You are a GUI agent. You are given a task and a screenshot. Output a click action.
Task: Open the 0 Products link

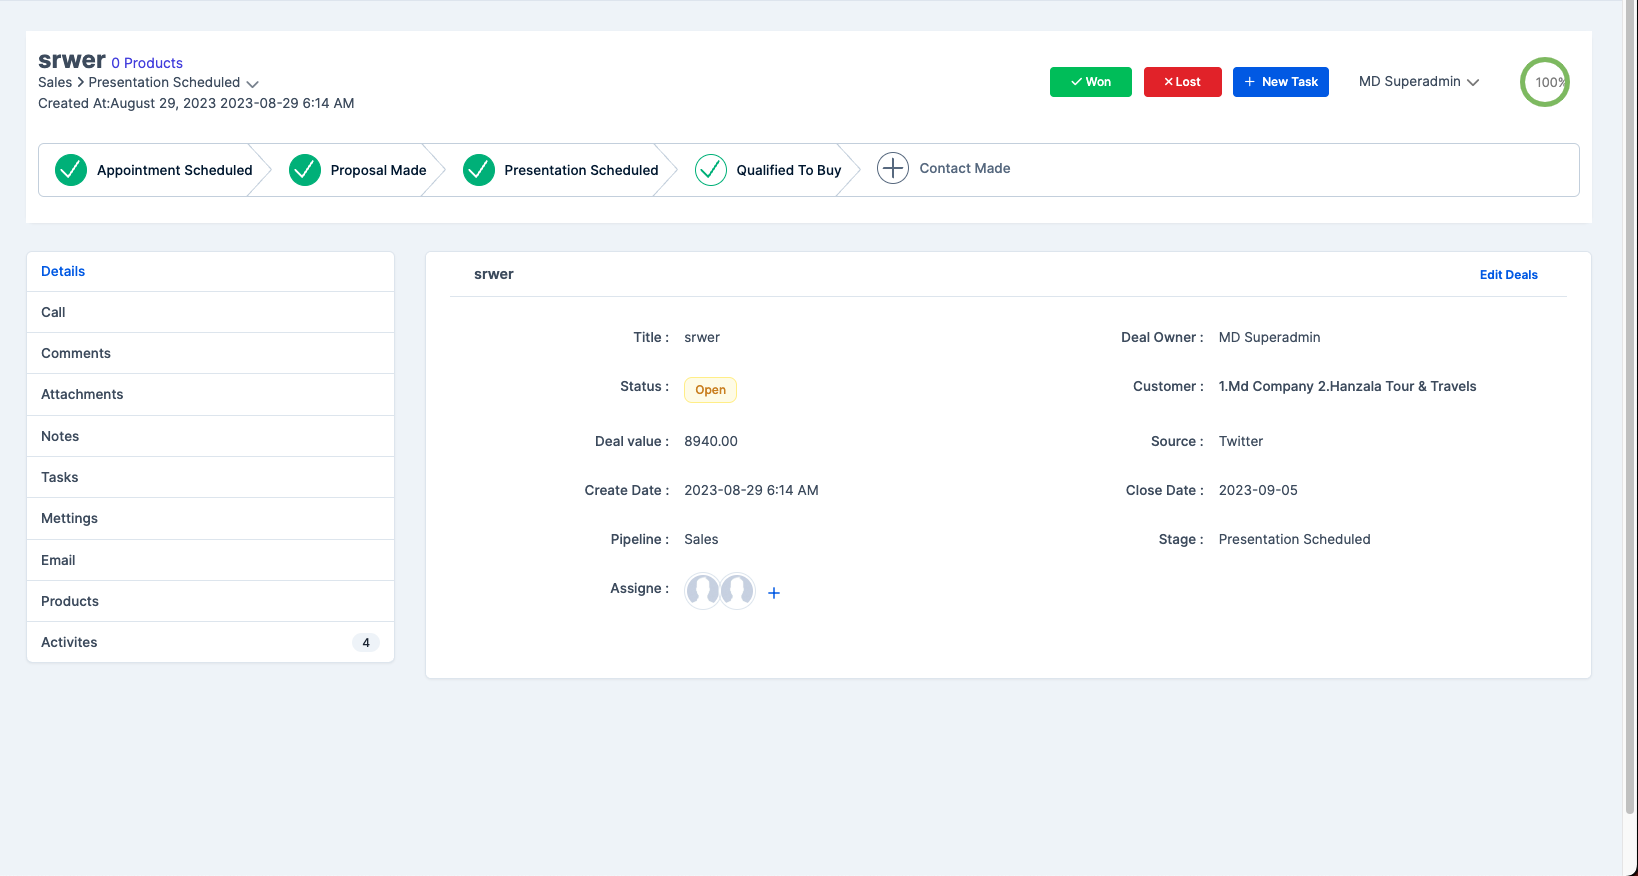(147, 63)
